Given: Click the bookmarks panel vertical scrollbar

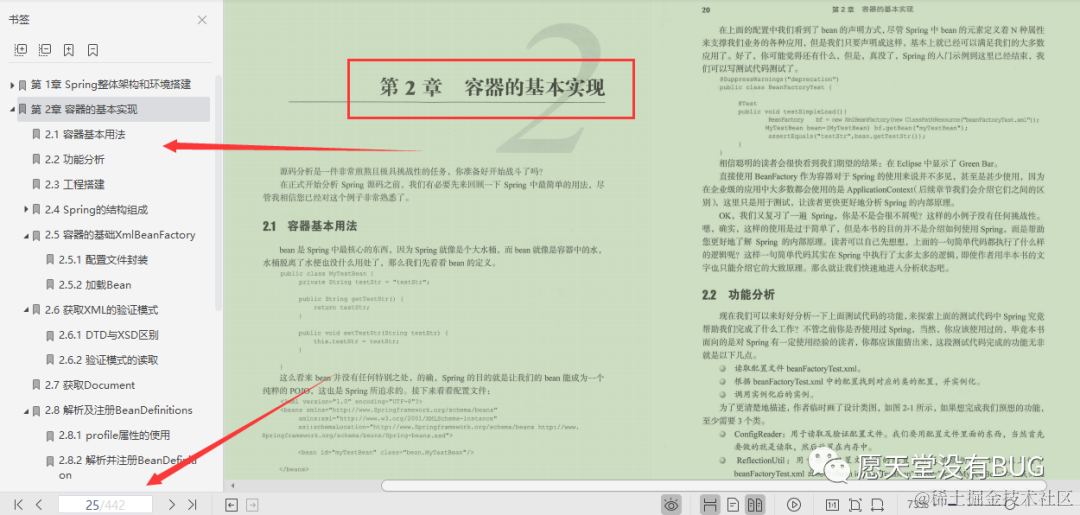Looking at the screenshot, I should (218, 193).
